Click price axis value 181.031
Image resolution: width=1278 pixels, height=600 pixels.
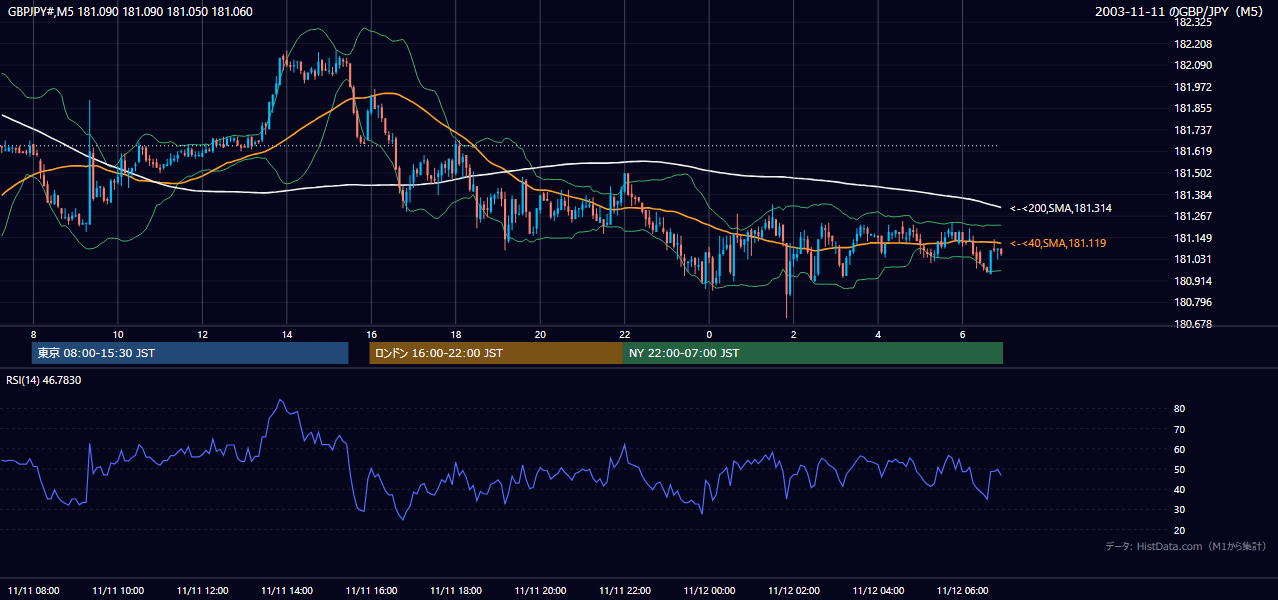coord(1193,259)
